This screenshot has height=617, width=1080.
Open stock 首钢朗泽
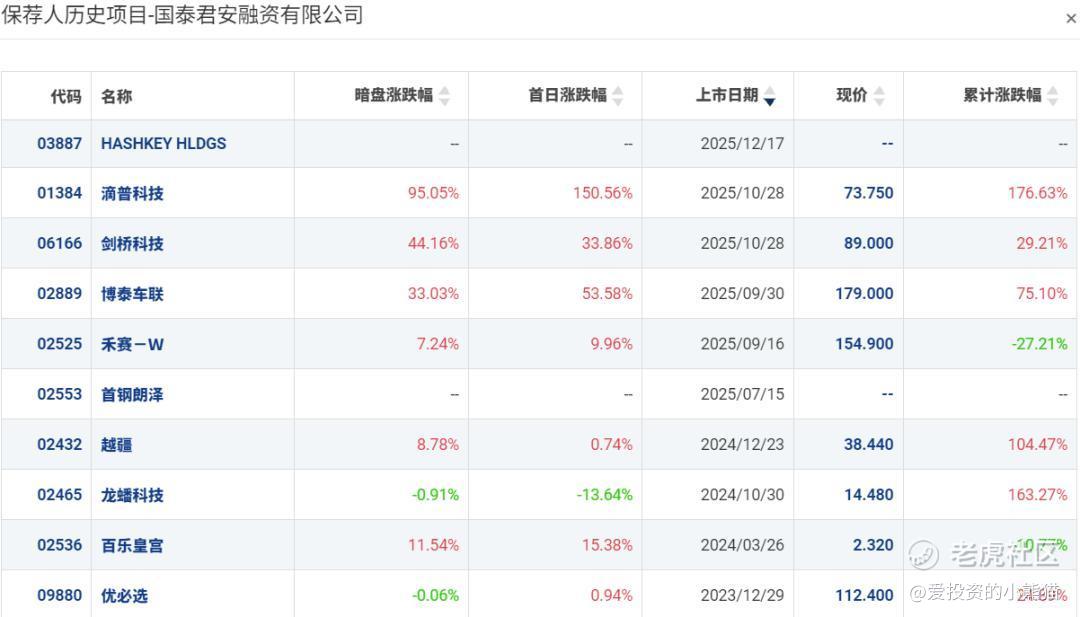click(132, 395)
